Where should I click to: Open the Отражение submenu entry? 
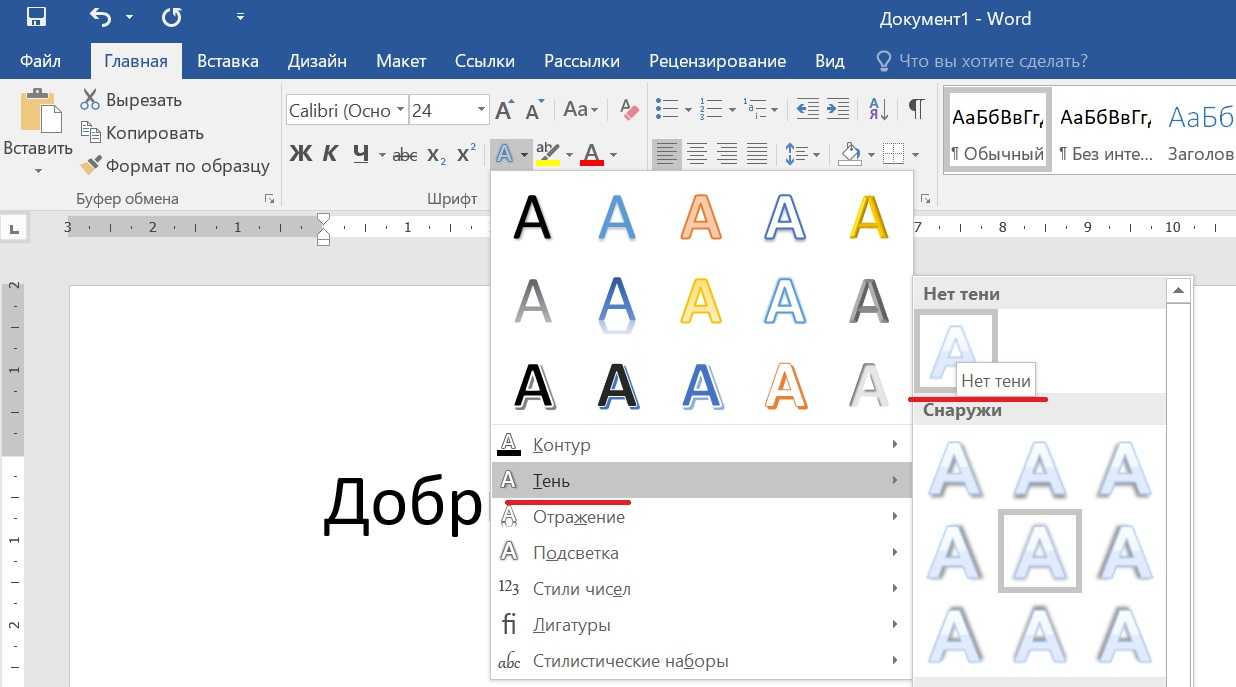click(701, 516)
